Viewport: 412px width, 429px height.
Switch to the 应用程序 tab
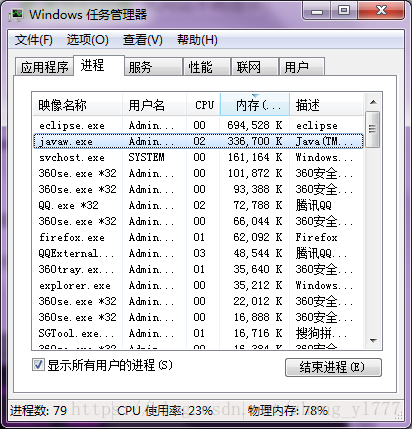tap(44, 67)
